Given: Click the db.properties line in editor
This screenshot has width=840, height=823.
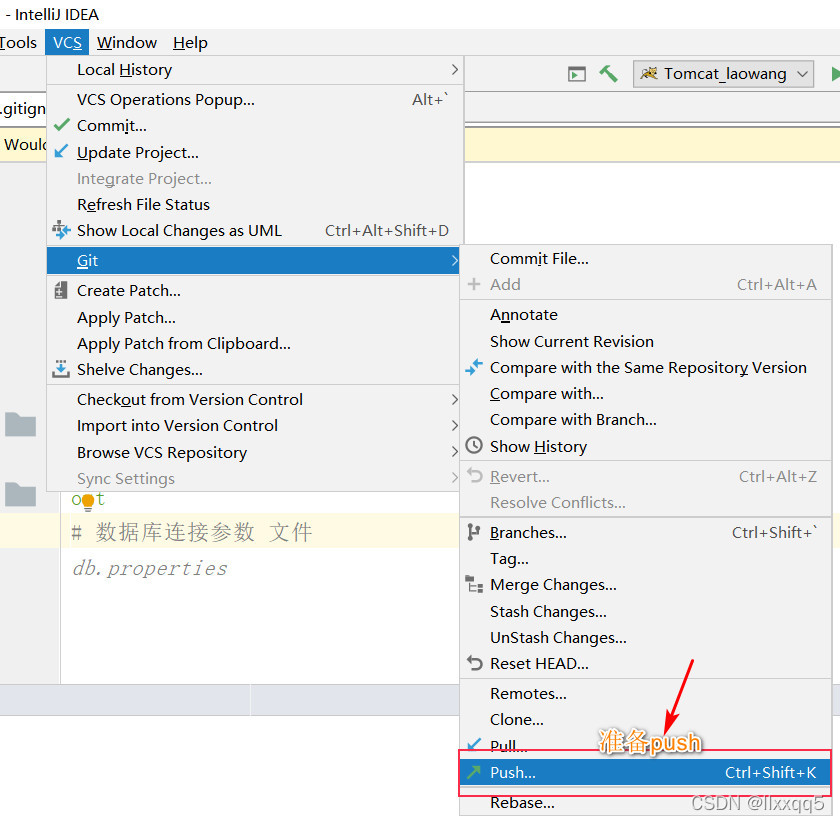Looking at the screenshot, I should pyautogui.click(x=149, y=568).
